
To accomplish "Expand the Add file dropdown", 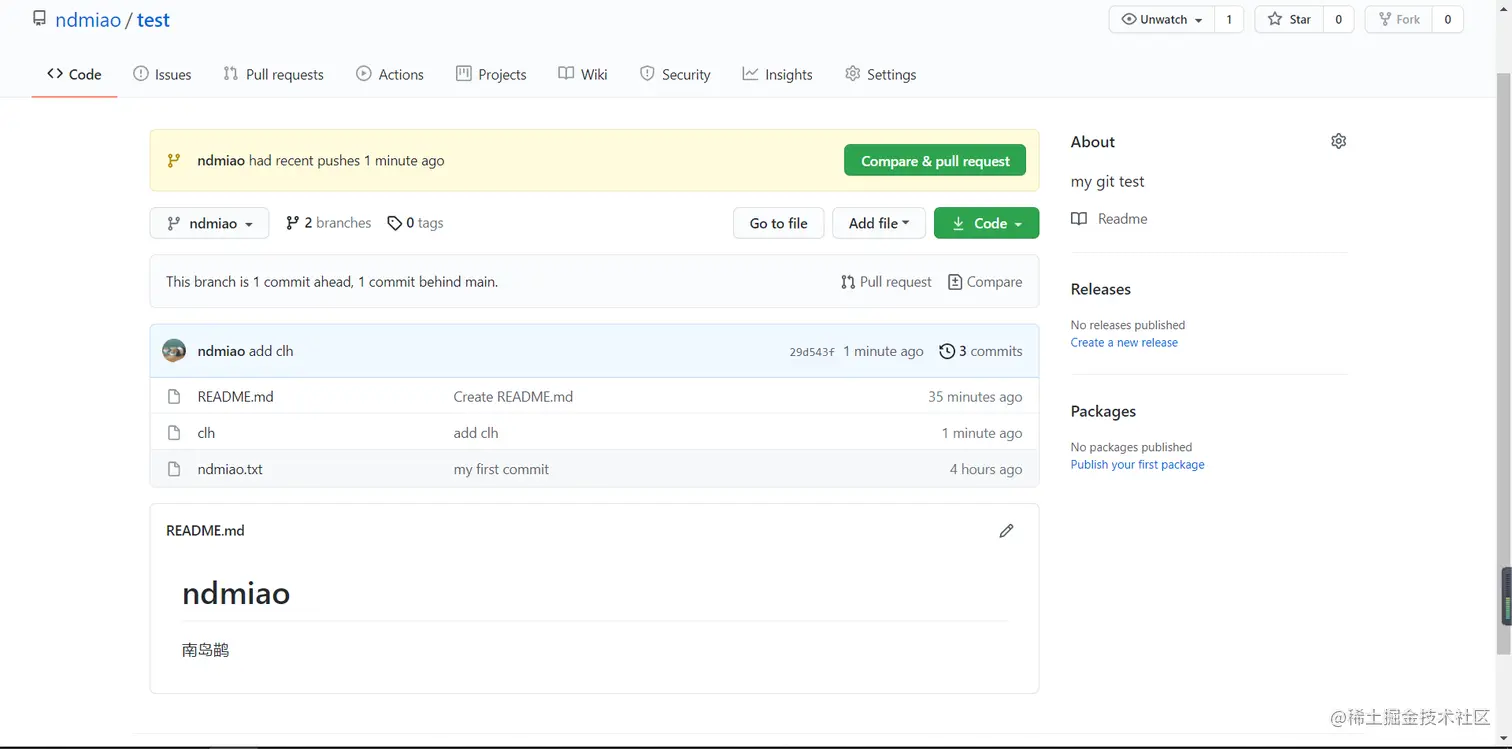I will point(878,223).
